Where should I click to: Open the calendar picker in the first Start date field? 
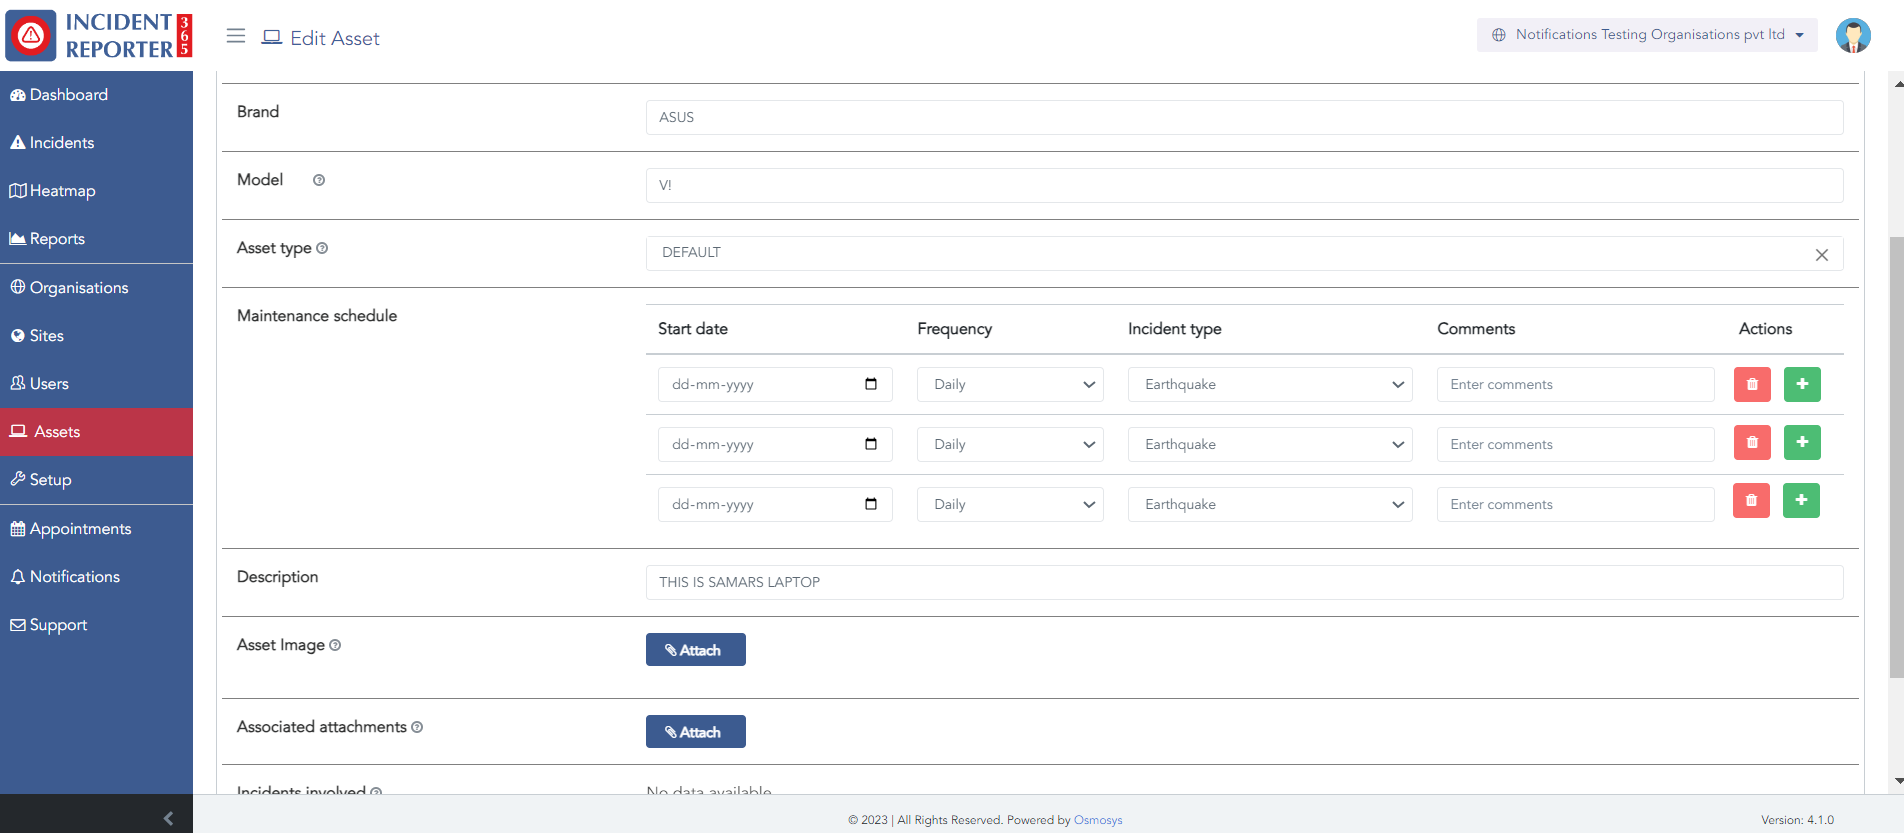tap(870, 384)
